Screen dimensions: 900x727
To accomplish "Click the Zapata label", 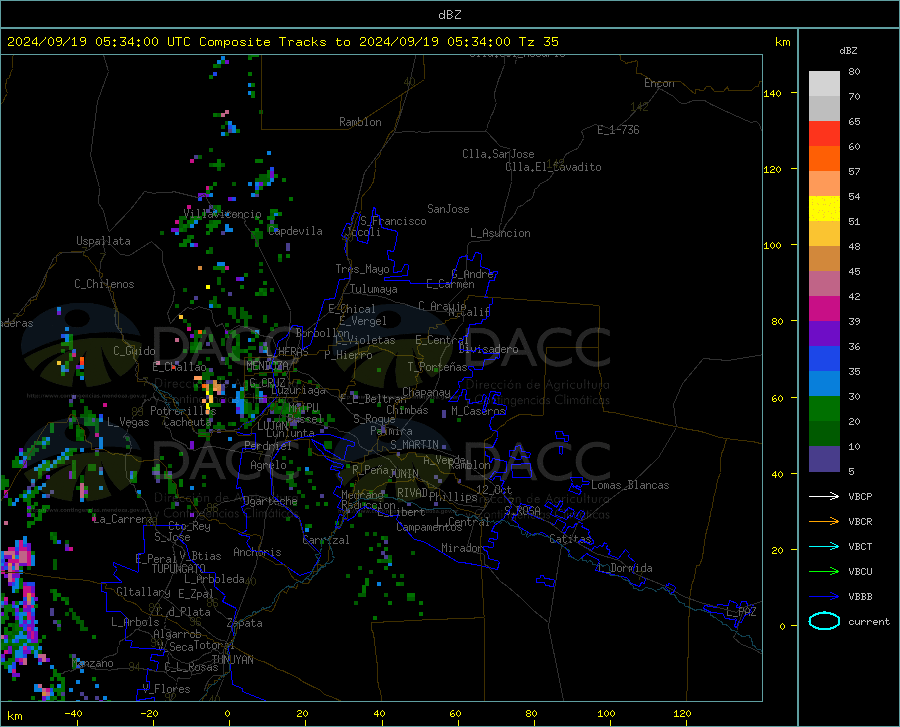I will tap(245, 623).
